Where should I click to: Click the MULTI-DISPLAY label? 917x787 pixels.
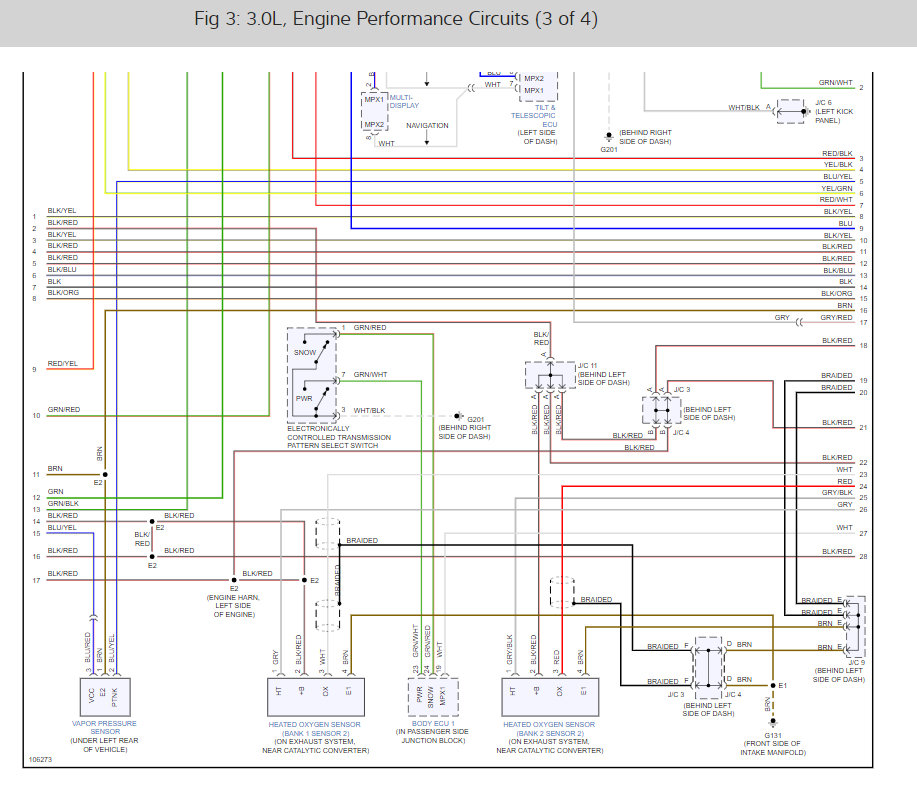coord(404,102)
